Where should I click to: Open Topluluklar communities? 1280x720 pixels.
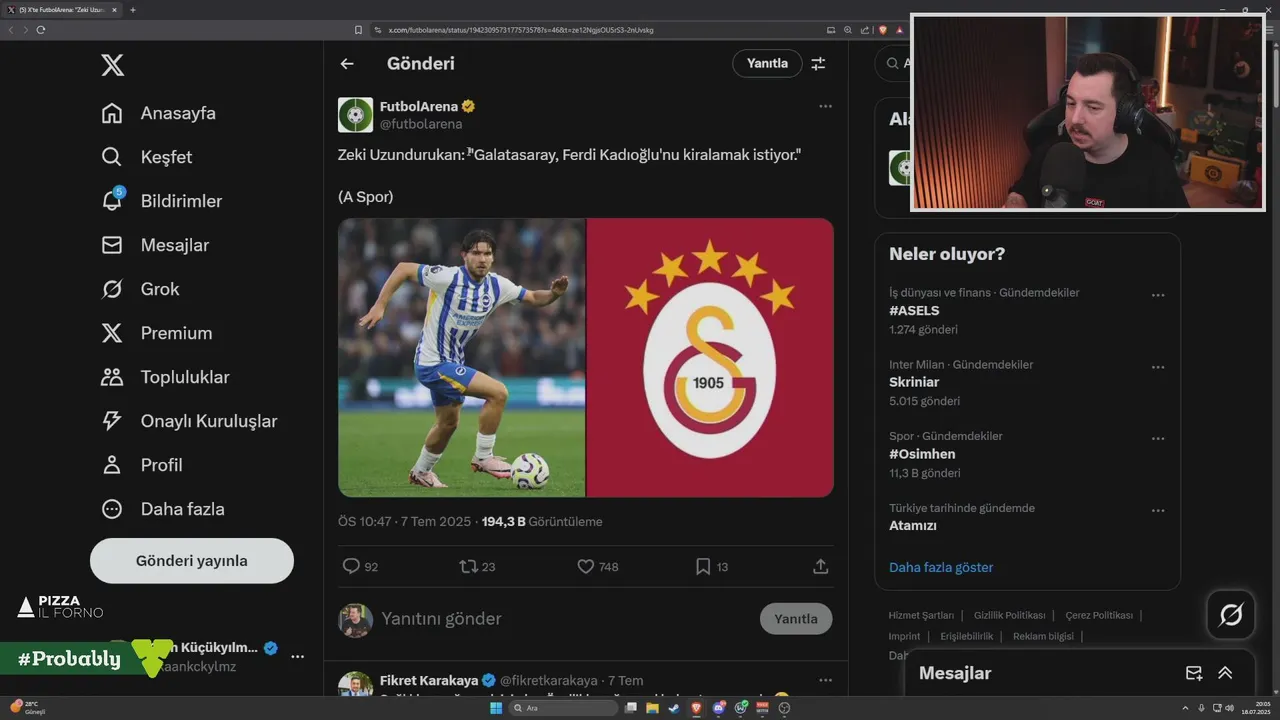165,377
